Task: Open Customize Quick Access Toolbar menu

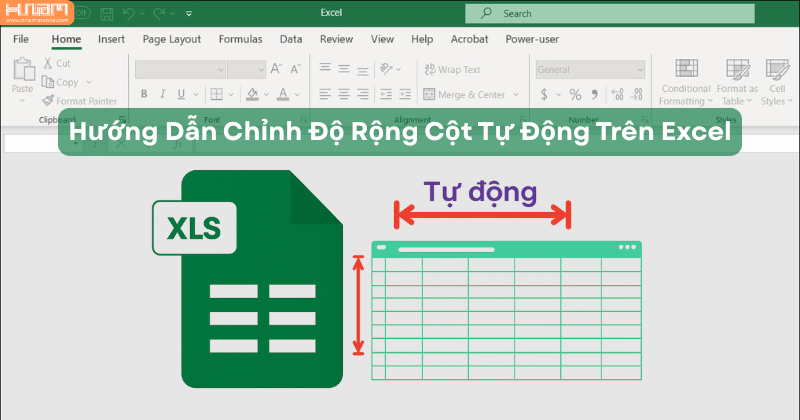Action: click(x=189, y=14)
